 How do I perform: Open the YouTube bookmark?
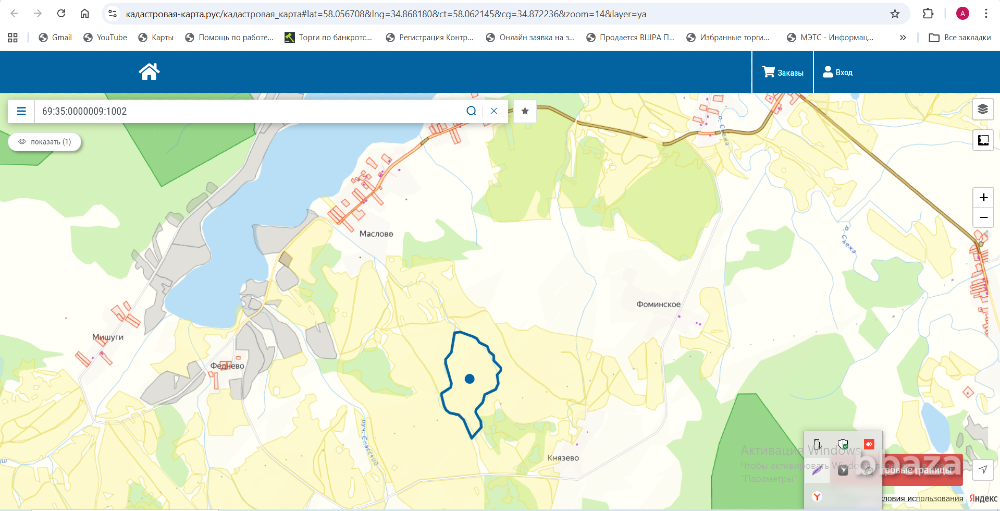click(105, 37)
